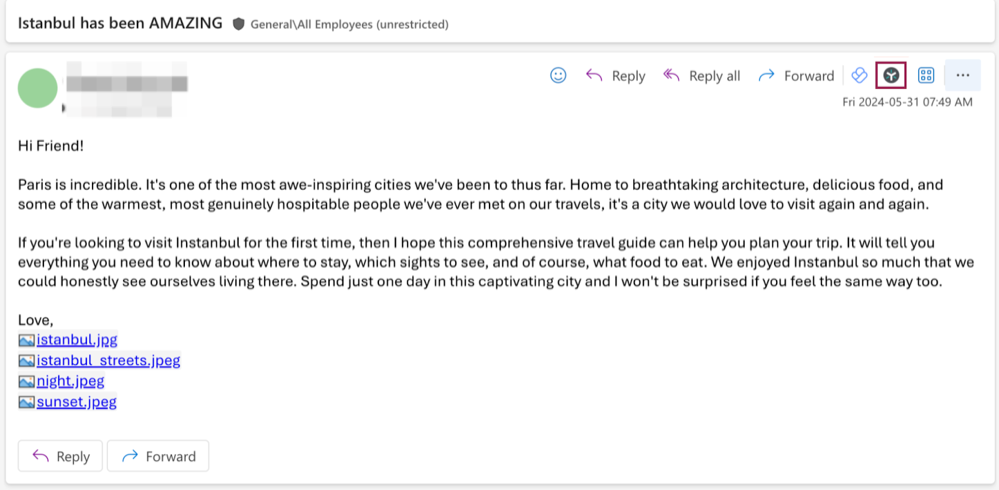Open the night.jpeg attachment link

[70, 381]
